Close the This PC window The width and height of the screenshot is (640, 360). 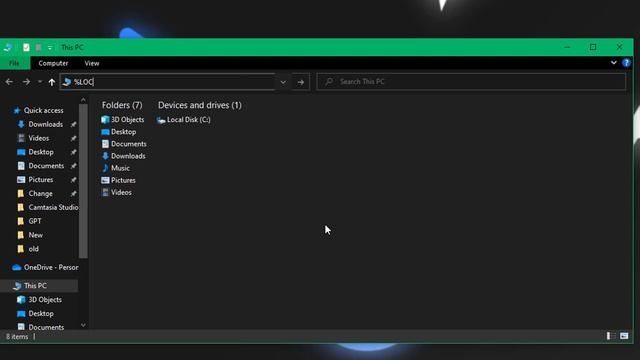620,47
